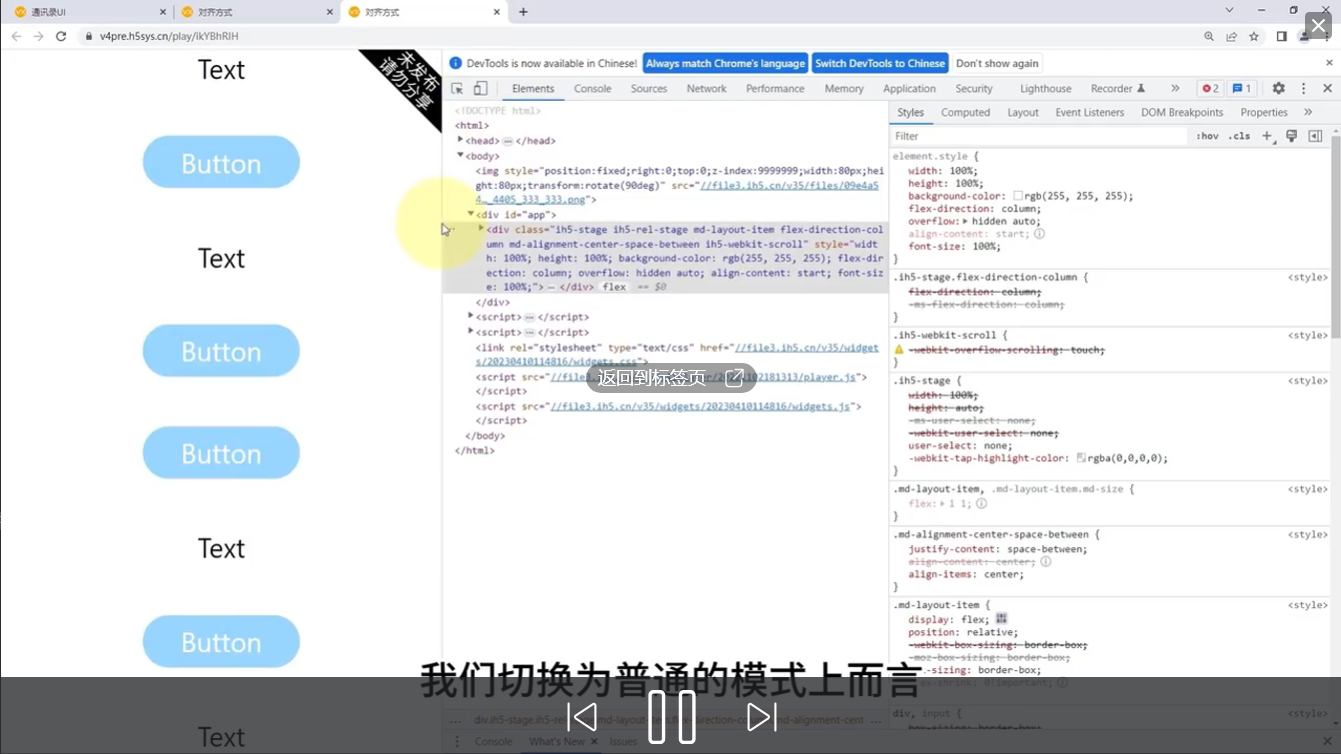
Task: Go back with the browser back arrow
Action: click(x=16, y=36)
